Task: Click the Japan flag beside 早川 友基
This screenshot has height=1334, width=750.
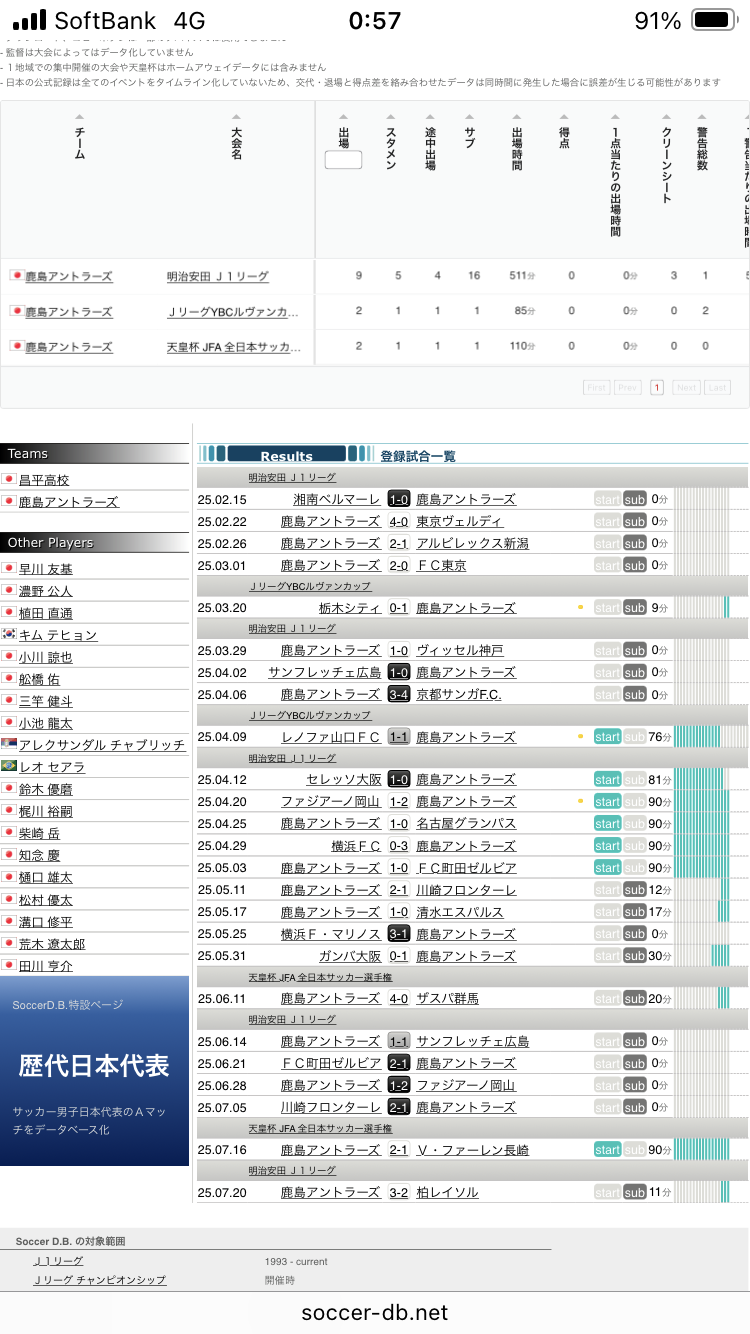Action: point(9,568)
